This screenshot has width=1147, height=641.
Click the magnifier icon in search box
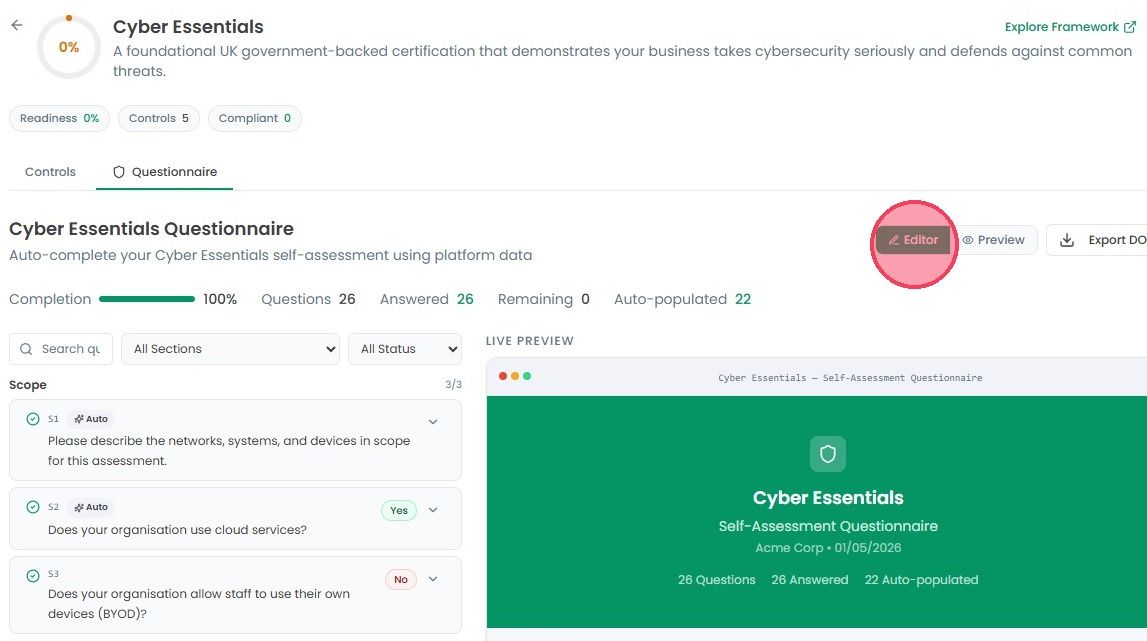click(x=26, y=349)
